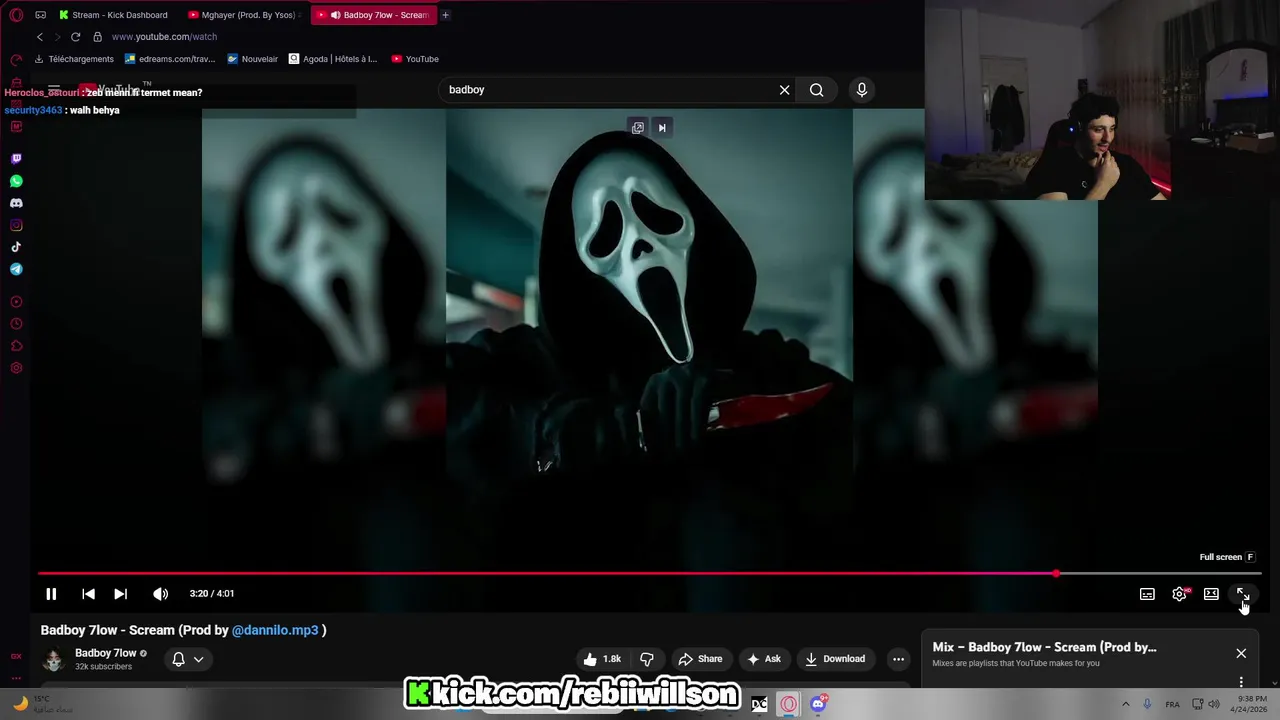Click Opera GX taskbar icon
Viewport: 1280px width, 720px height.
789,704
